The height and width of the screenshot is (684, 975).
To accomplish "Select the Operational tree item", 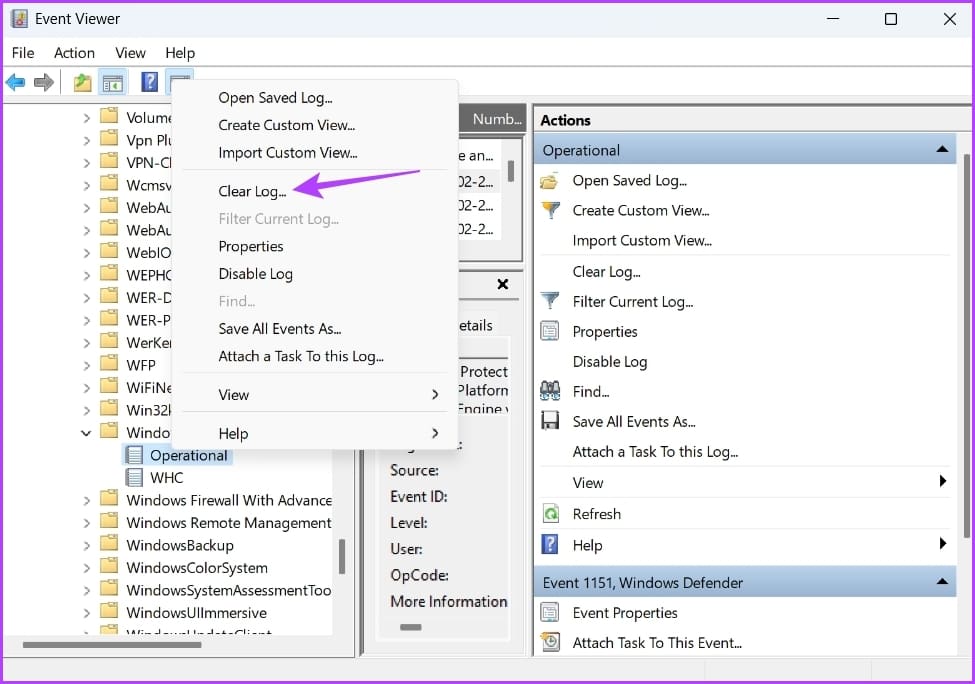I will [x=188, y=455].
